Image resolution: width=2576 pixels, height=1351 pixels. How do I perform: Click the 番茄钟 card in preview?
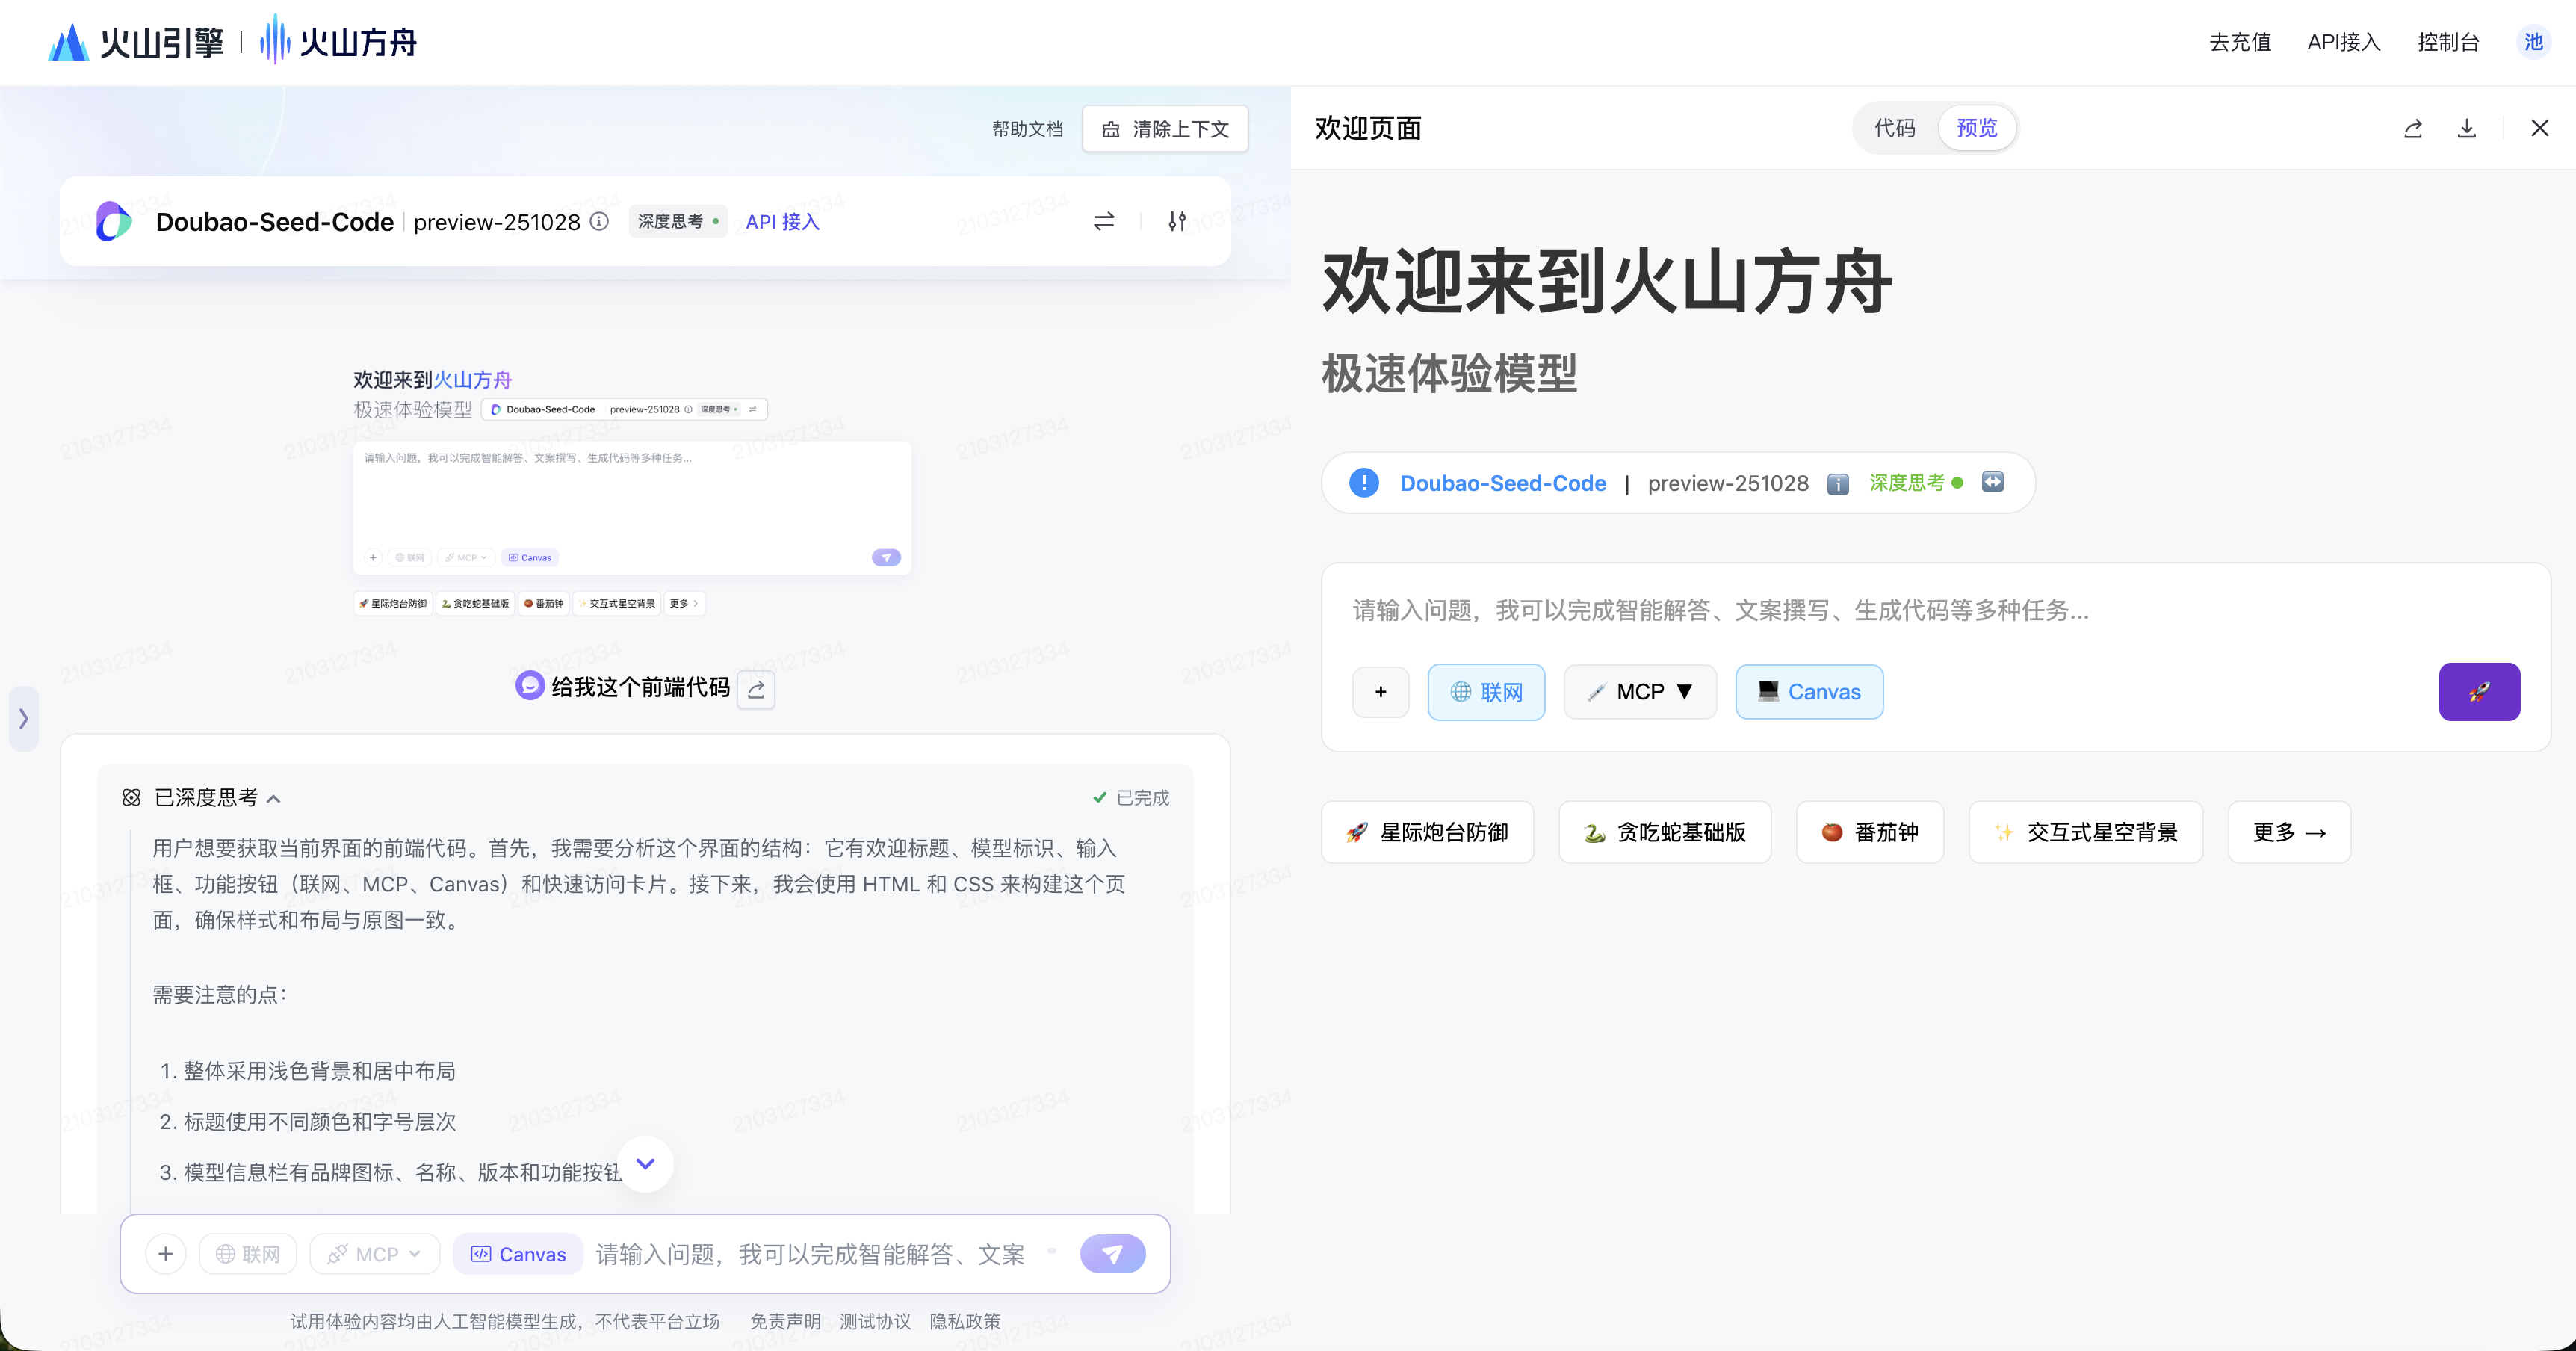[x=1869, y=832]
